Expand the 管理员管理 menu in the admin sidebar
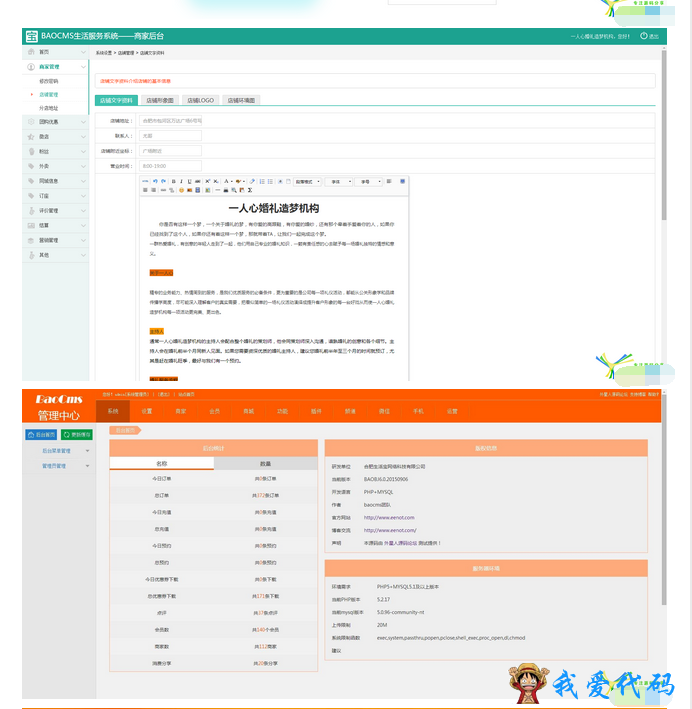 tap(87, 466)
